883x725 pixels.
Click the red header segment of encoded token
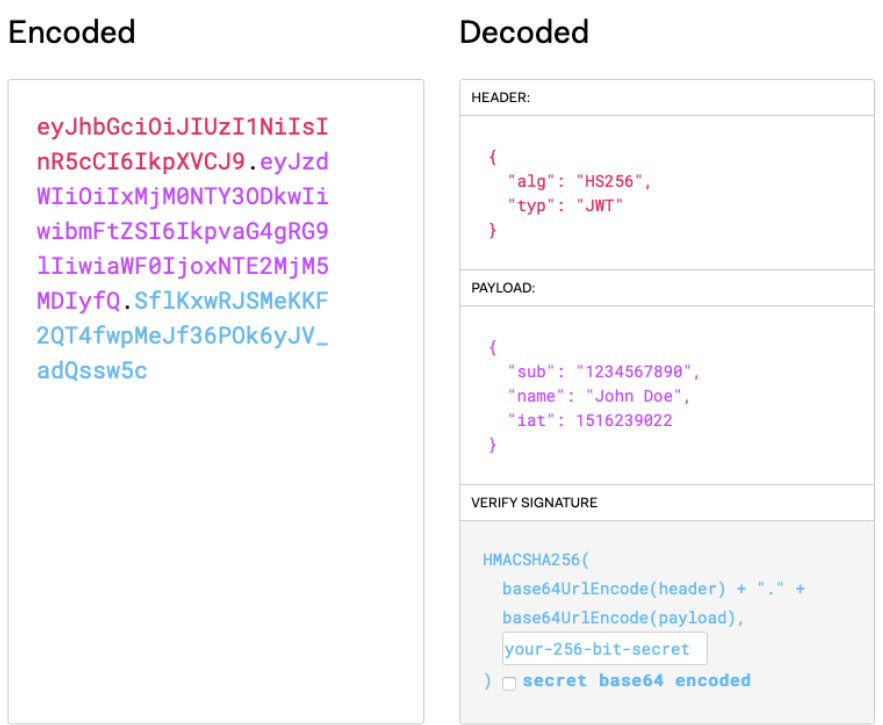tap(182, 128)
